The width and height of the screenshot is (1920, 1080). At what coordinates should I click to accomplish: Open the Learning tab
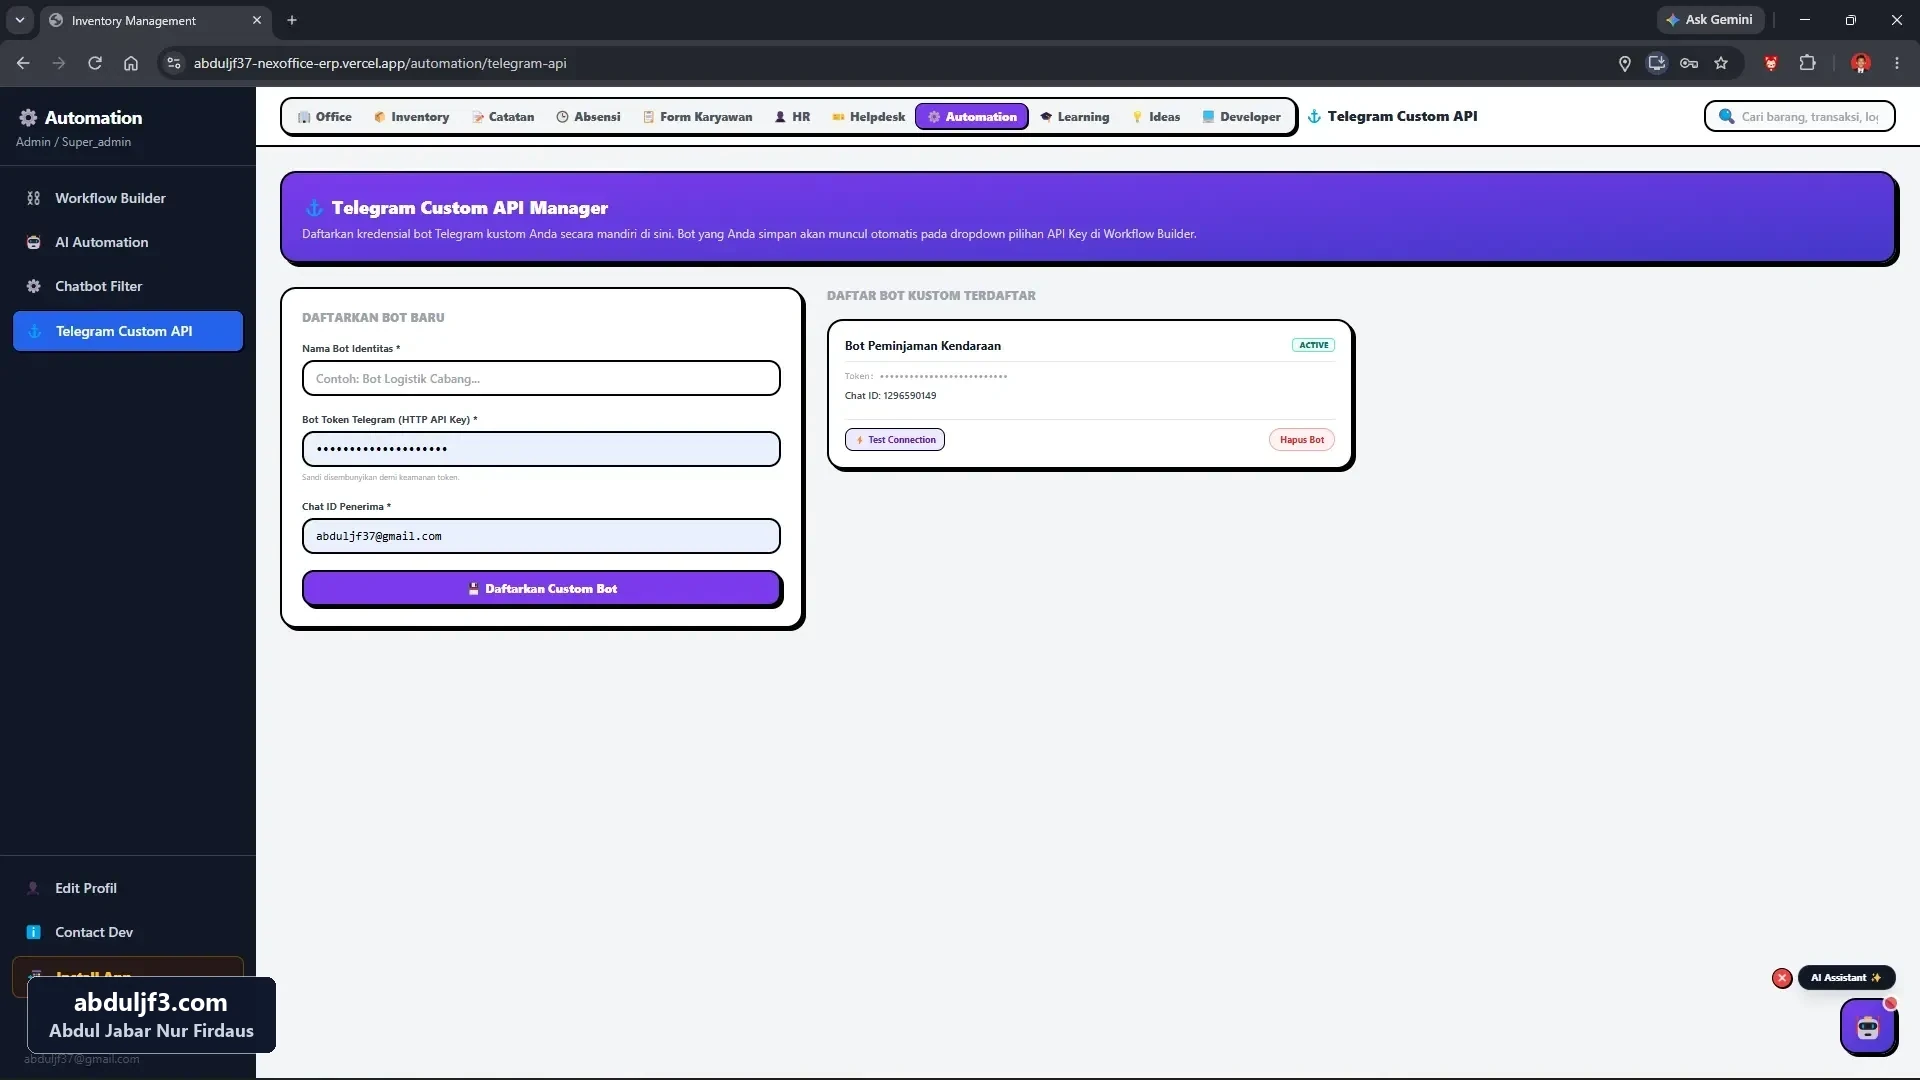1075,117
